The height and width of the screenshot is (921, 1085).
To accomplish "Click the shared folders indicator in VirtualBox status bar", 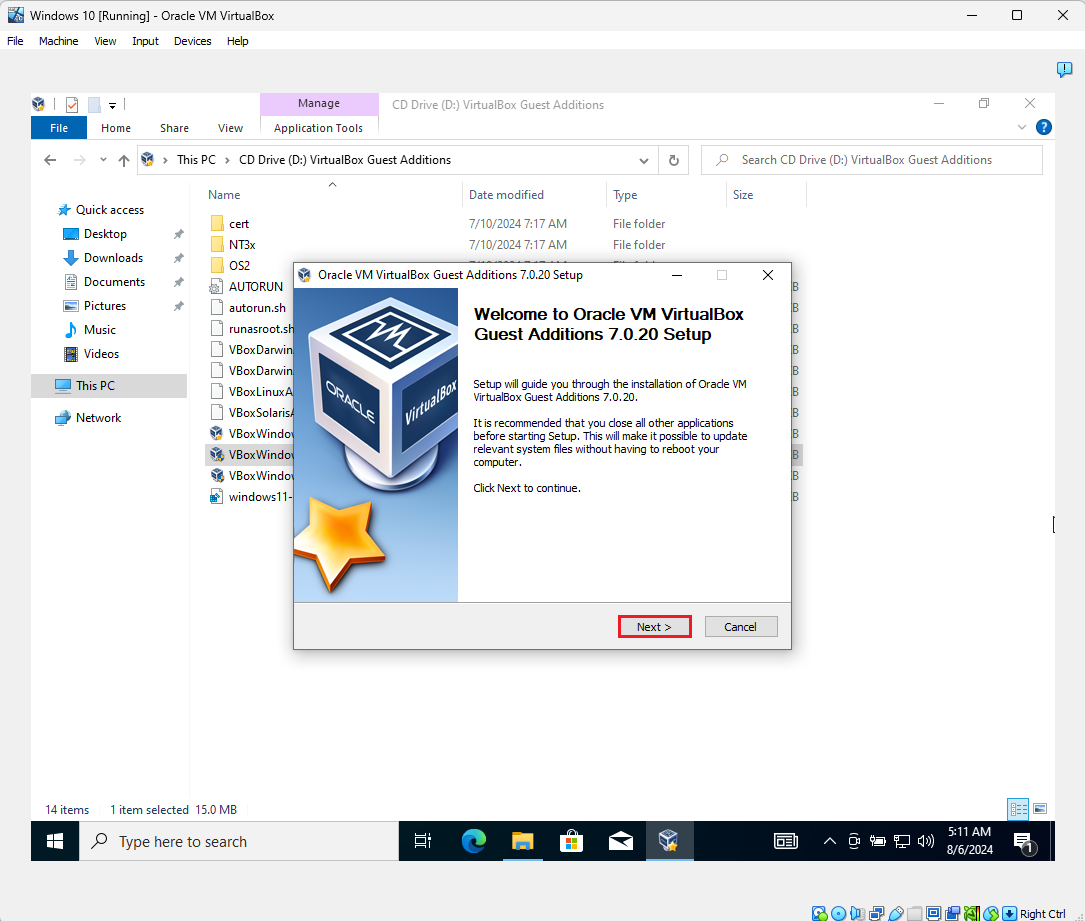I will click(x=915, y=913).
